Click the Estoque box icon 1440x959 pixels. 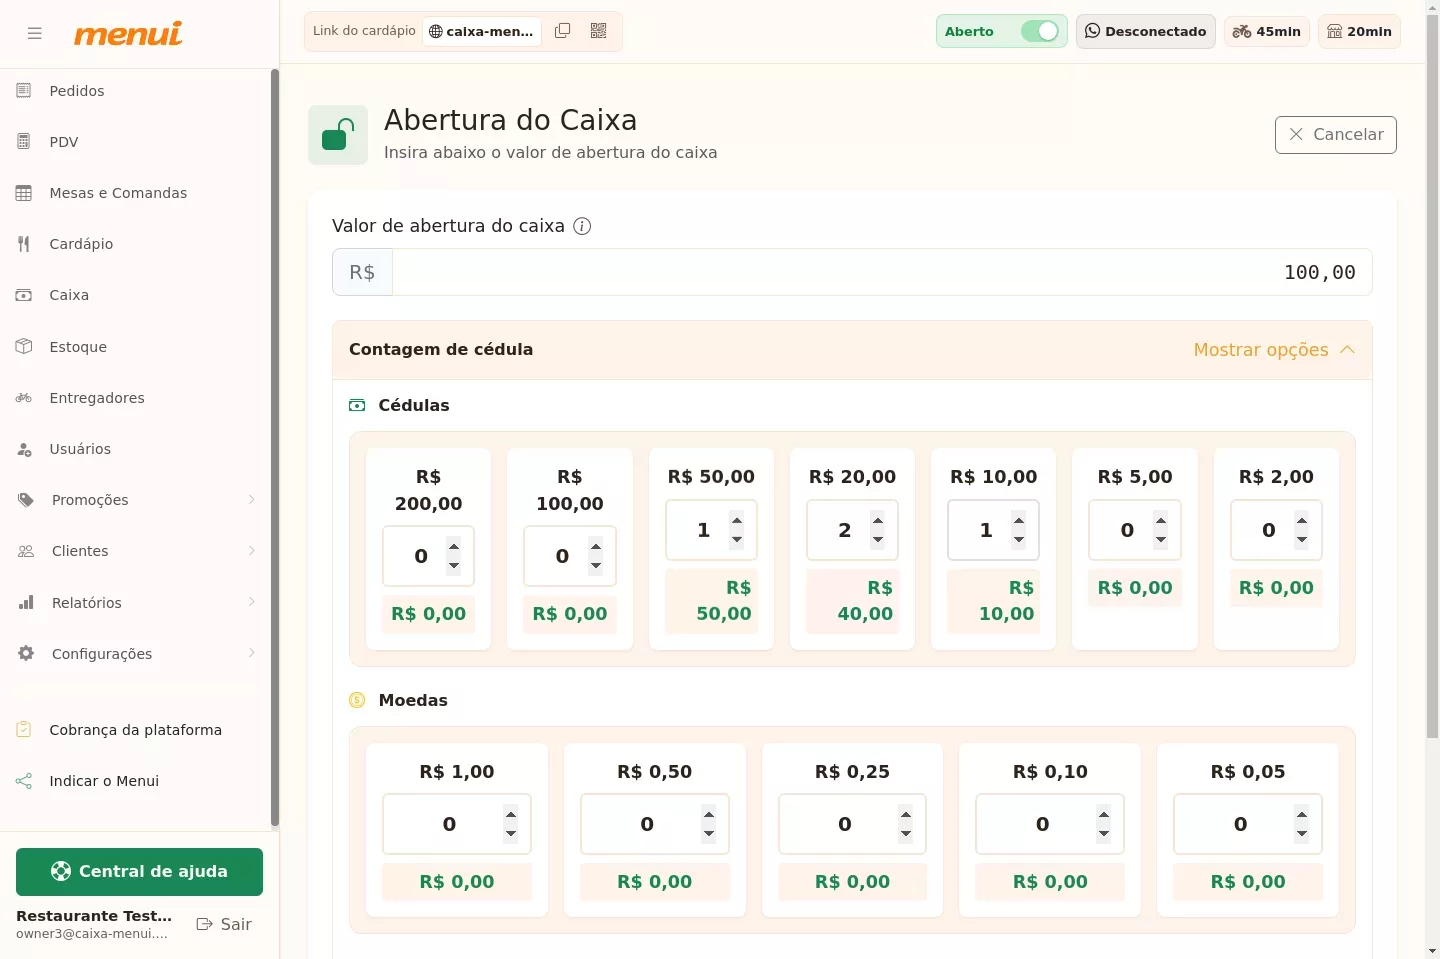[24, 347]
